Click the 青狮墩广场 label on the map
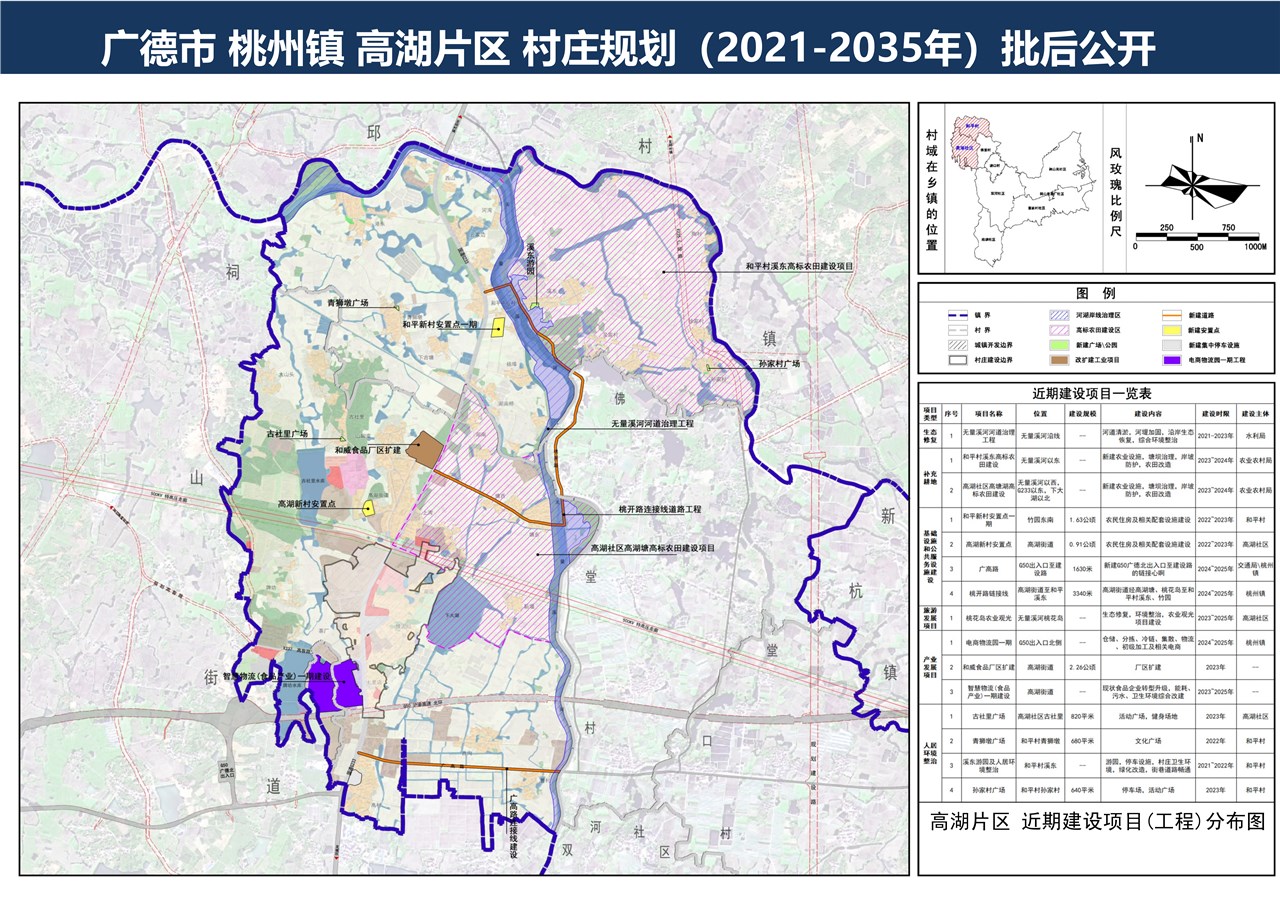The height and width of the screenshot is (905, 1280). (x=350, y=303)
